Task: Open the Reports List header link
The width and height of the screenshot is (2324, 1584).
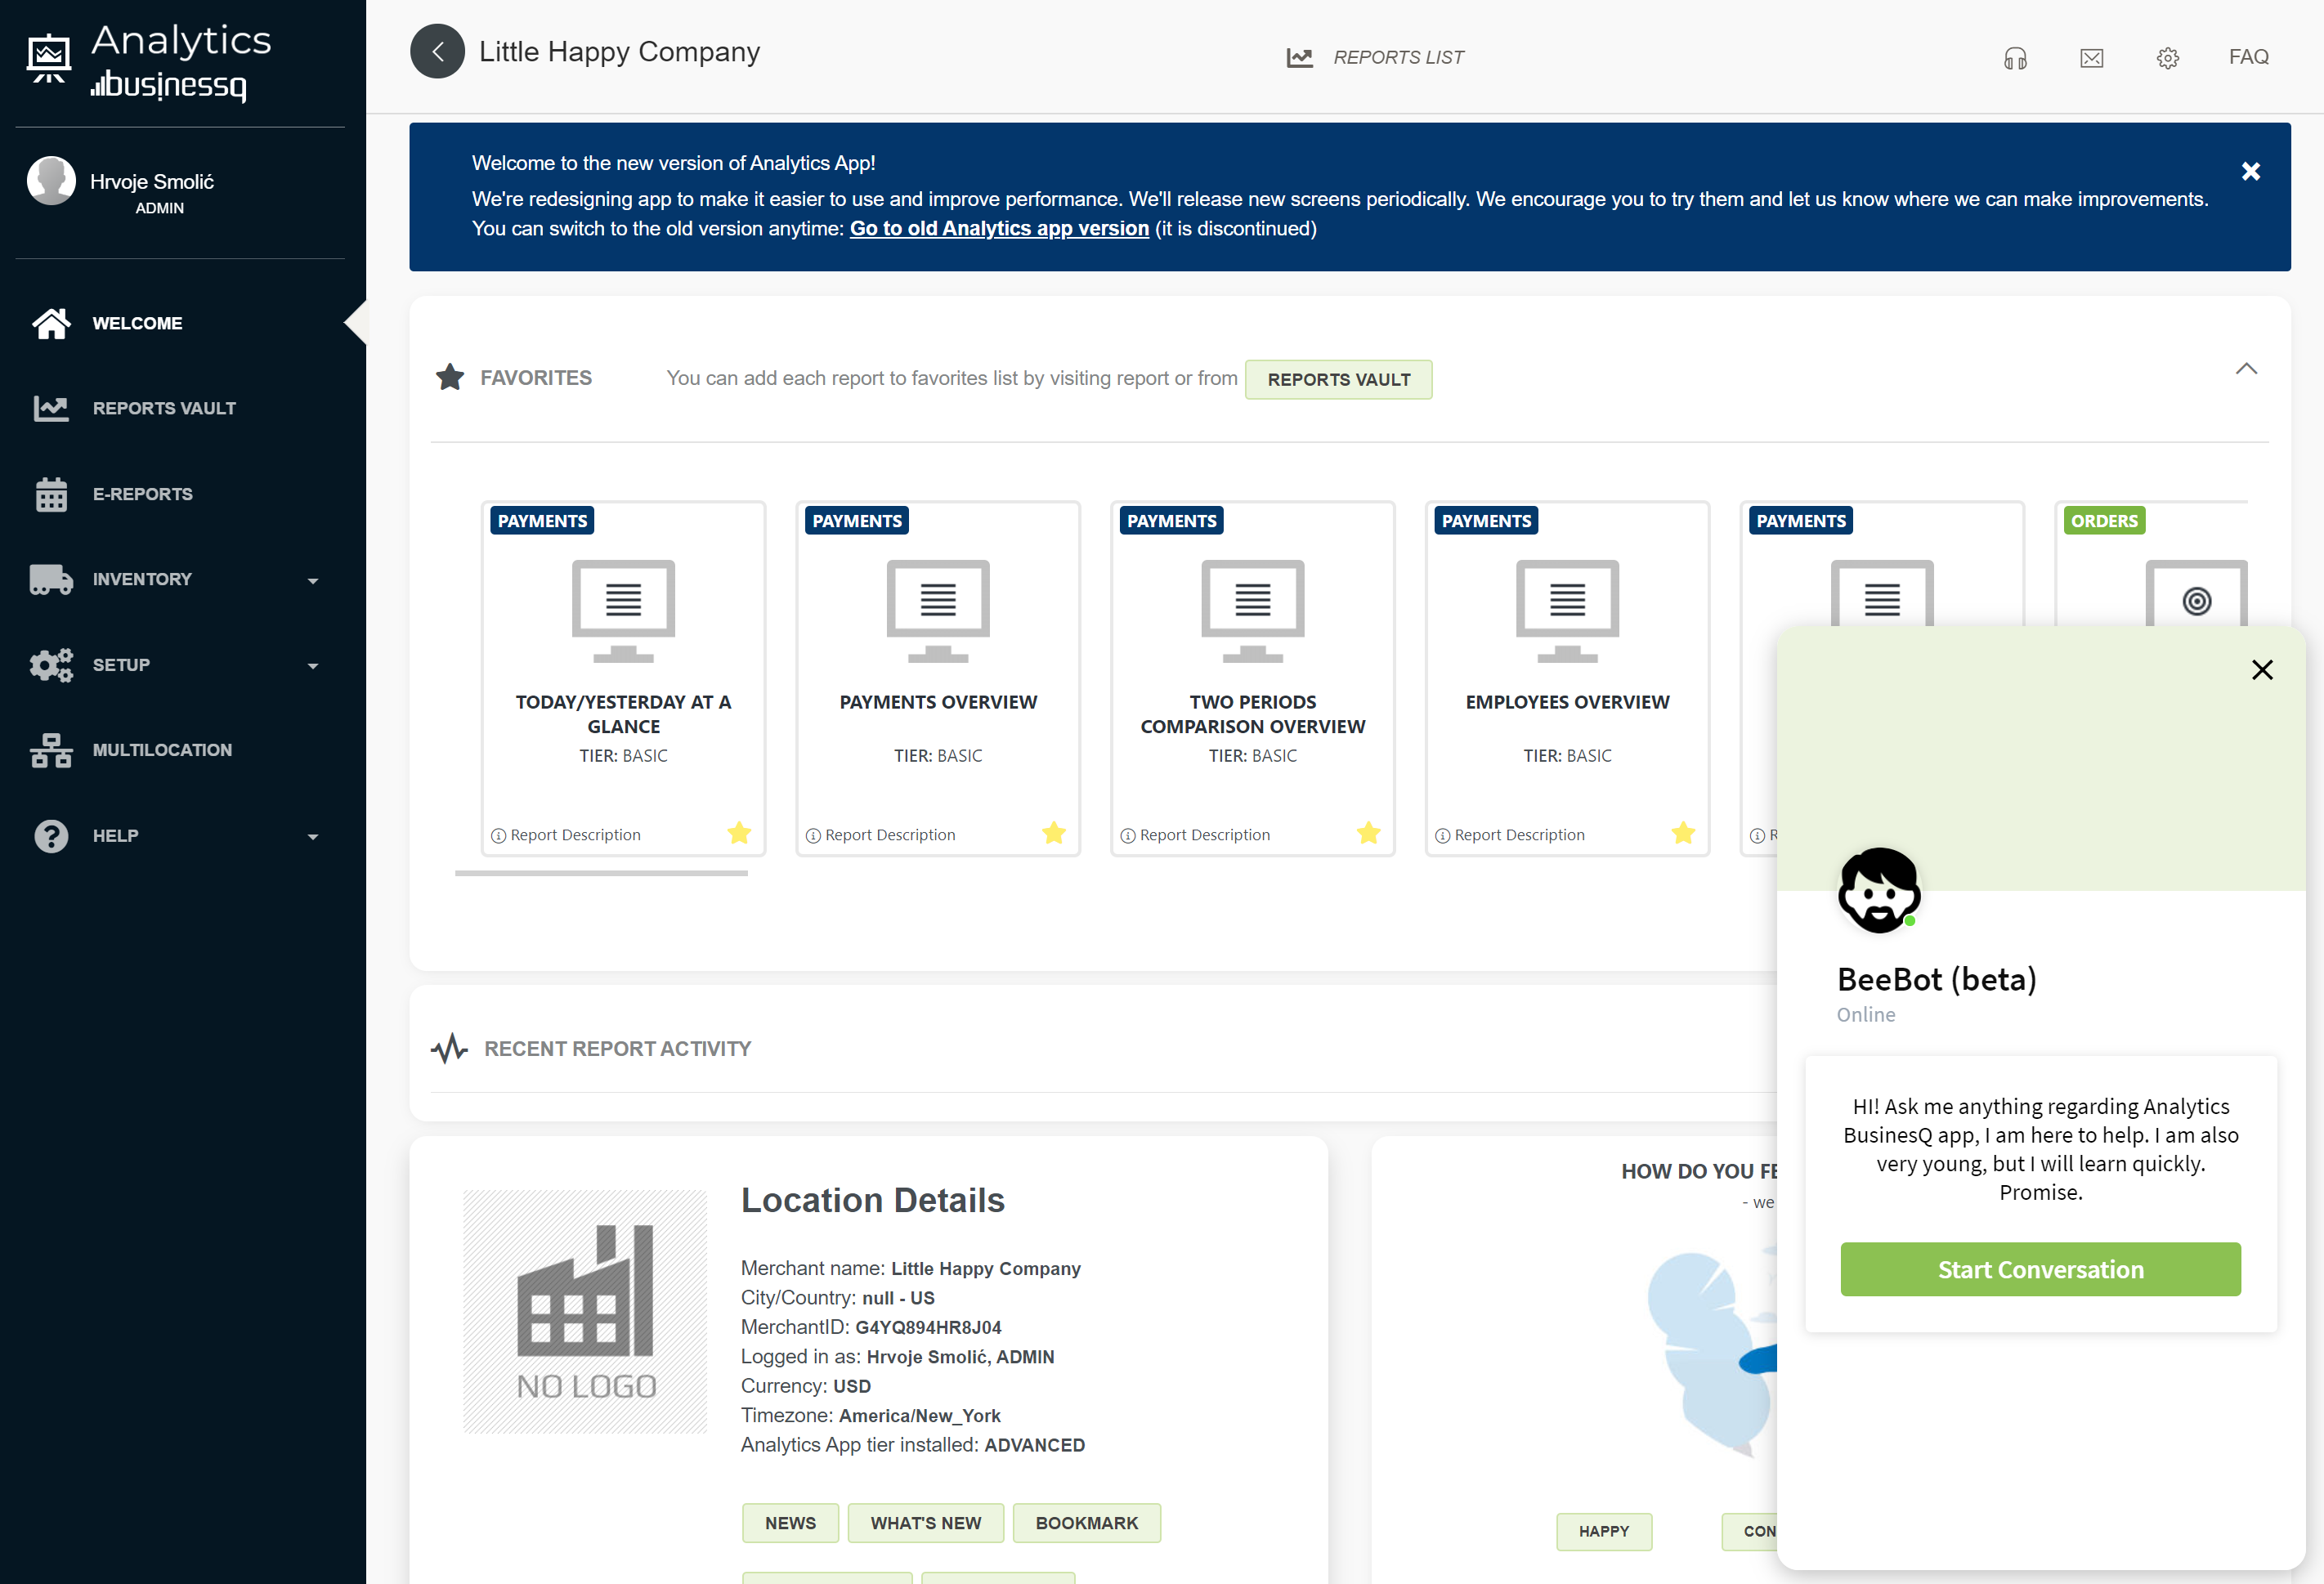Action: 1398,58
